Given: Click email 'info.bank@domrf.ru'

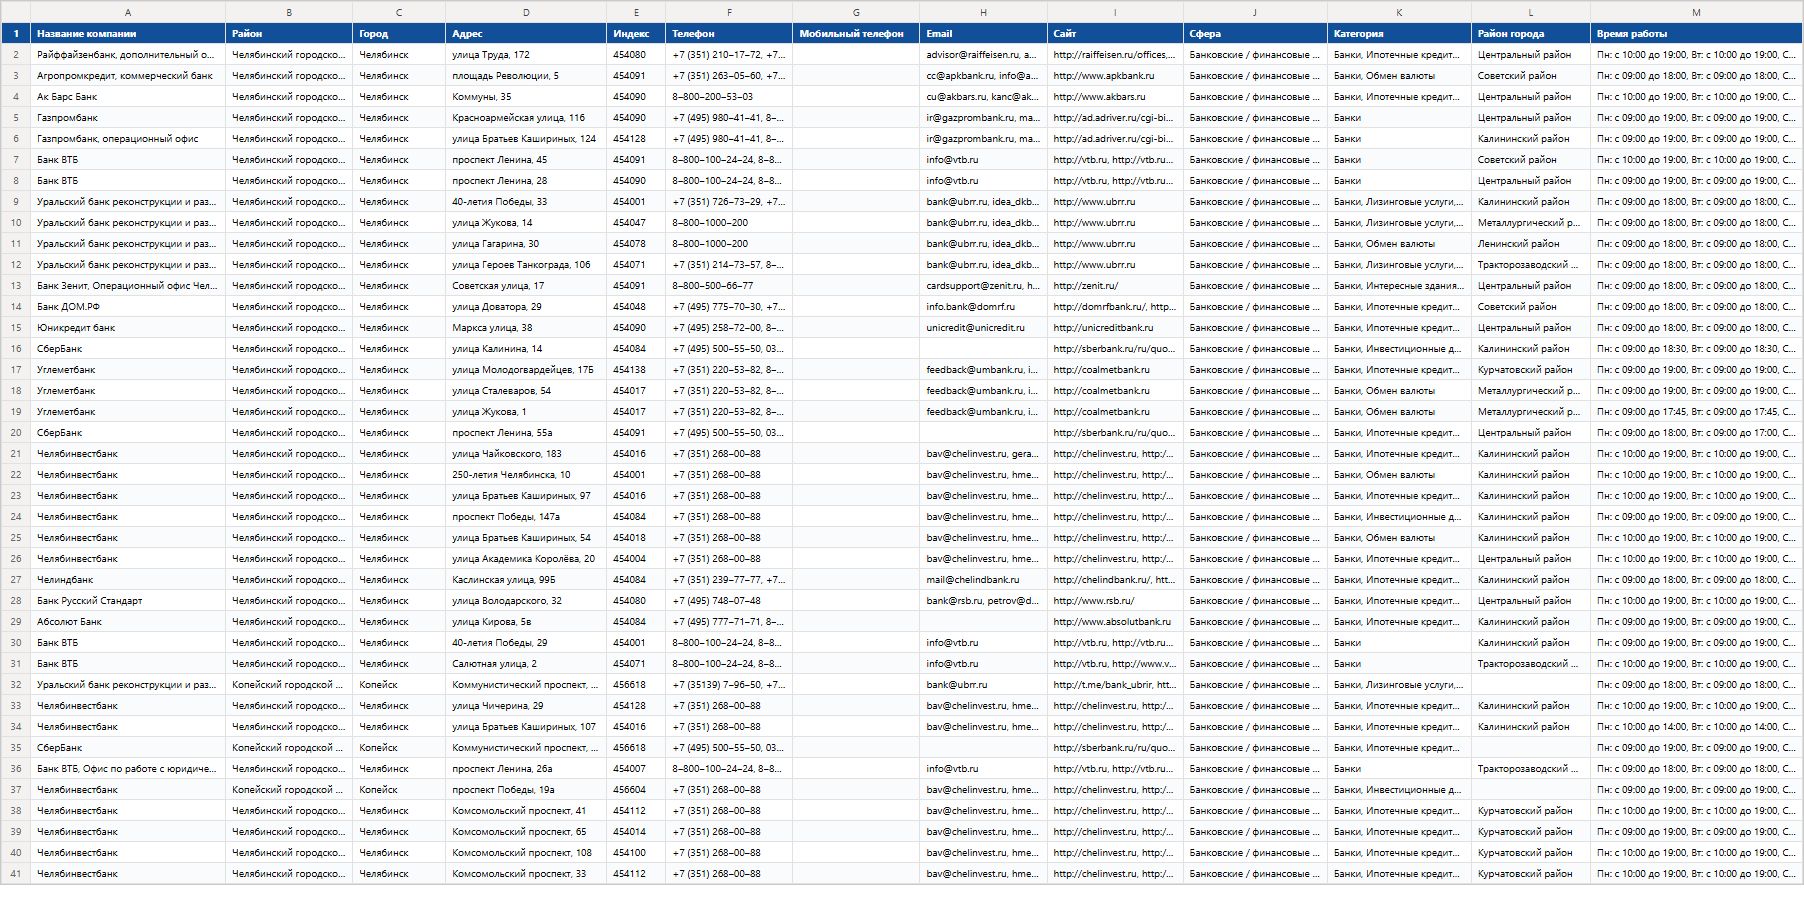Looking at the screenshot, I should click(984, 307).
